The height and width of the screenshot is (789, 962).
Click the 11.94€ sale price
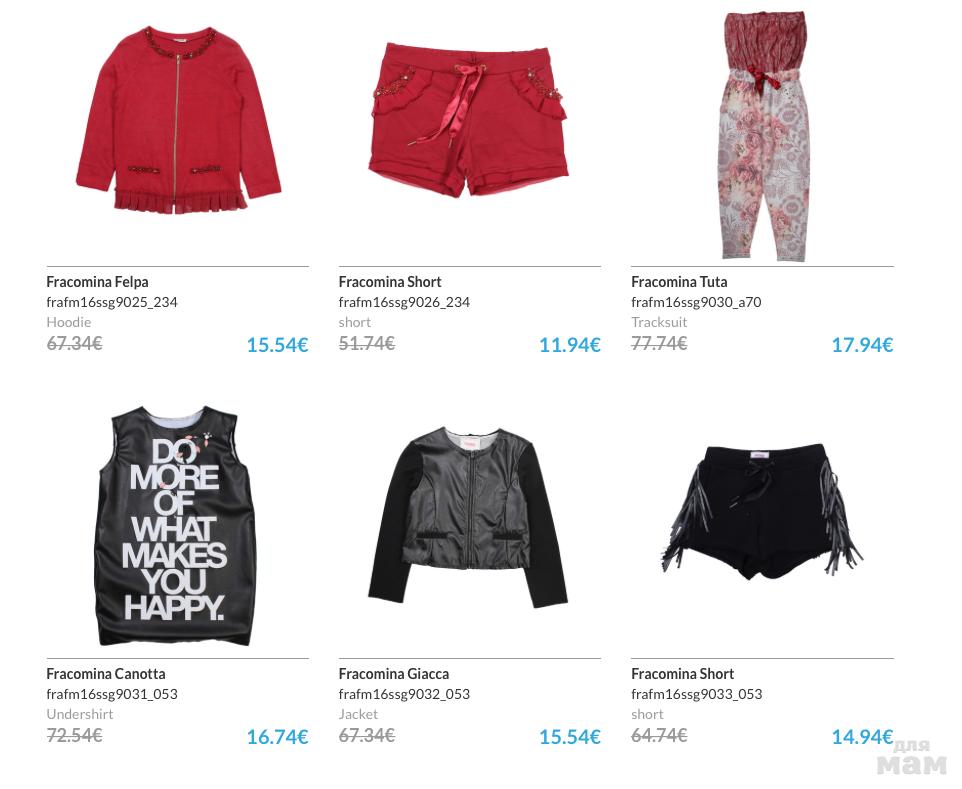[569, 345]
